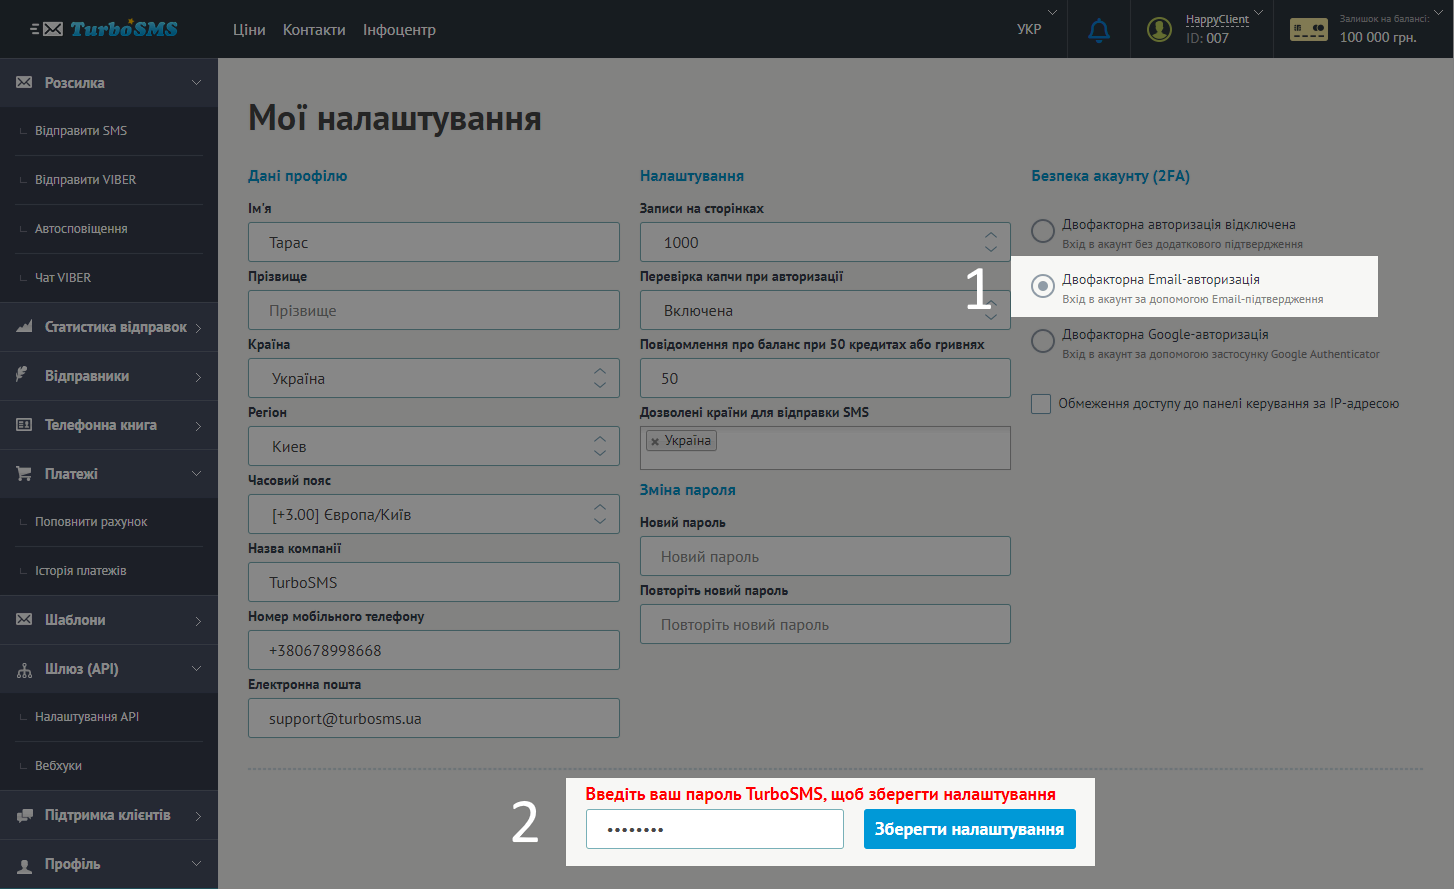Click the Назва компанії field

(434, 582)
